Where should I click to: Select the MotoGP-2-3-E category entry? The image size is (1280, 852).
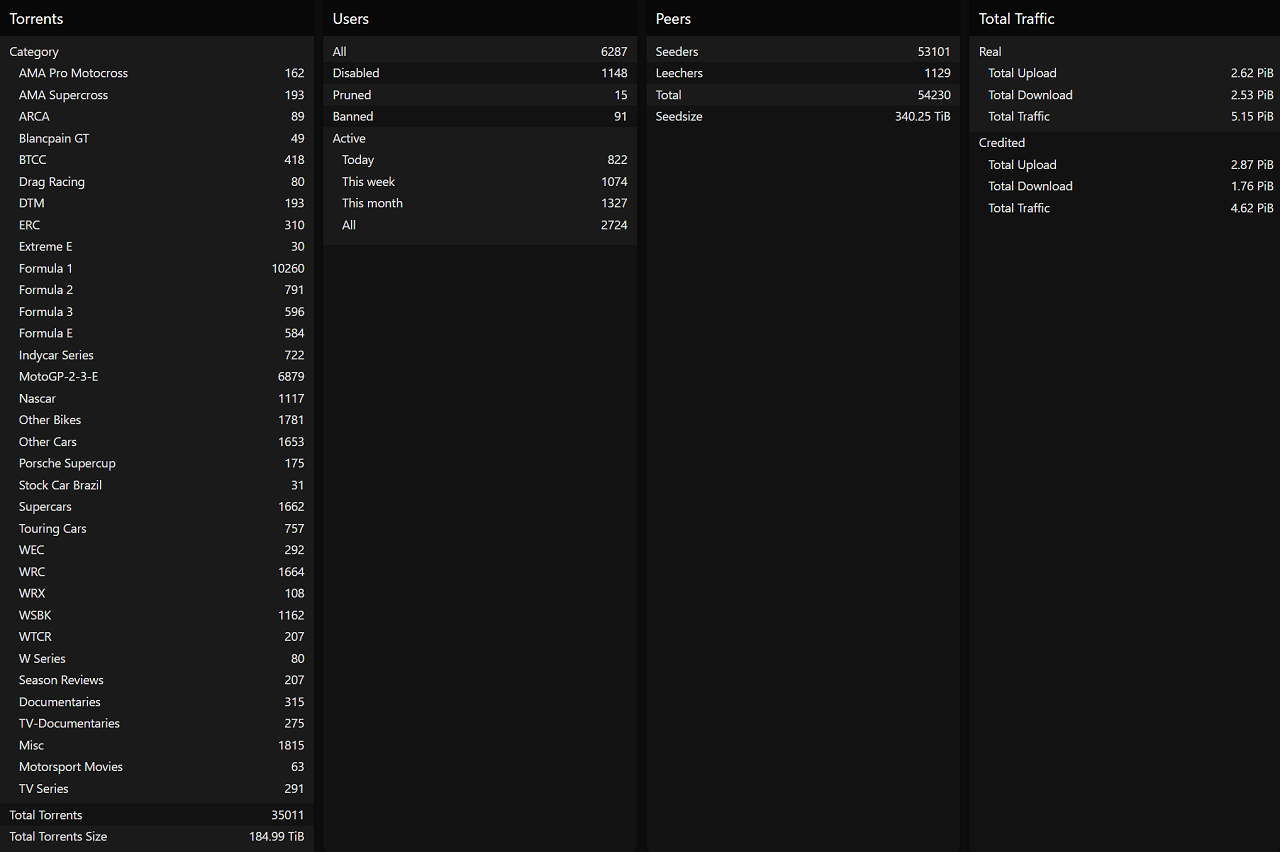(58, 377)
